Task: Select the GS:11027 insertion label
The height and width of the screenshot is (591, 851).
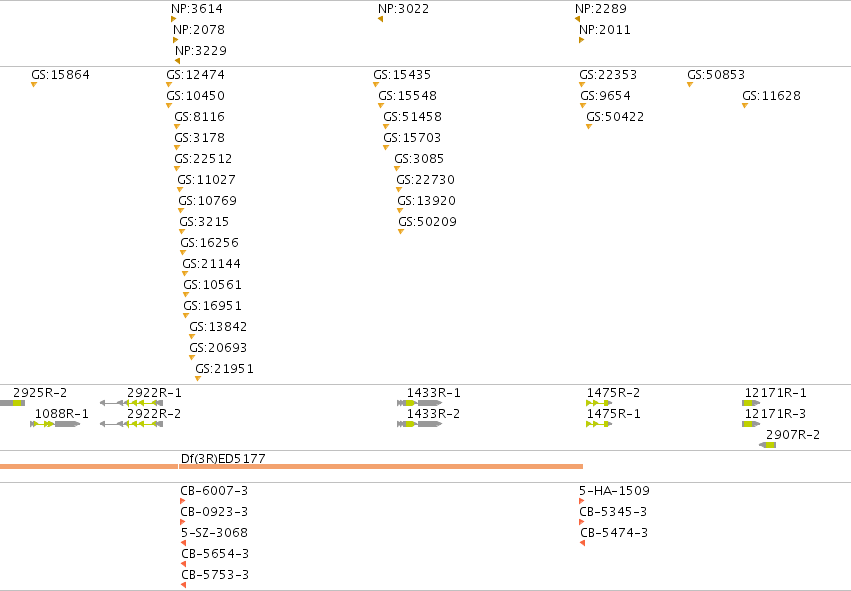Action: pos(206,180)
